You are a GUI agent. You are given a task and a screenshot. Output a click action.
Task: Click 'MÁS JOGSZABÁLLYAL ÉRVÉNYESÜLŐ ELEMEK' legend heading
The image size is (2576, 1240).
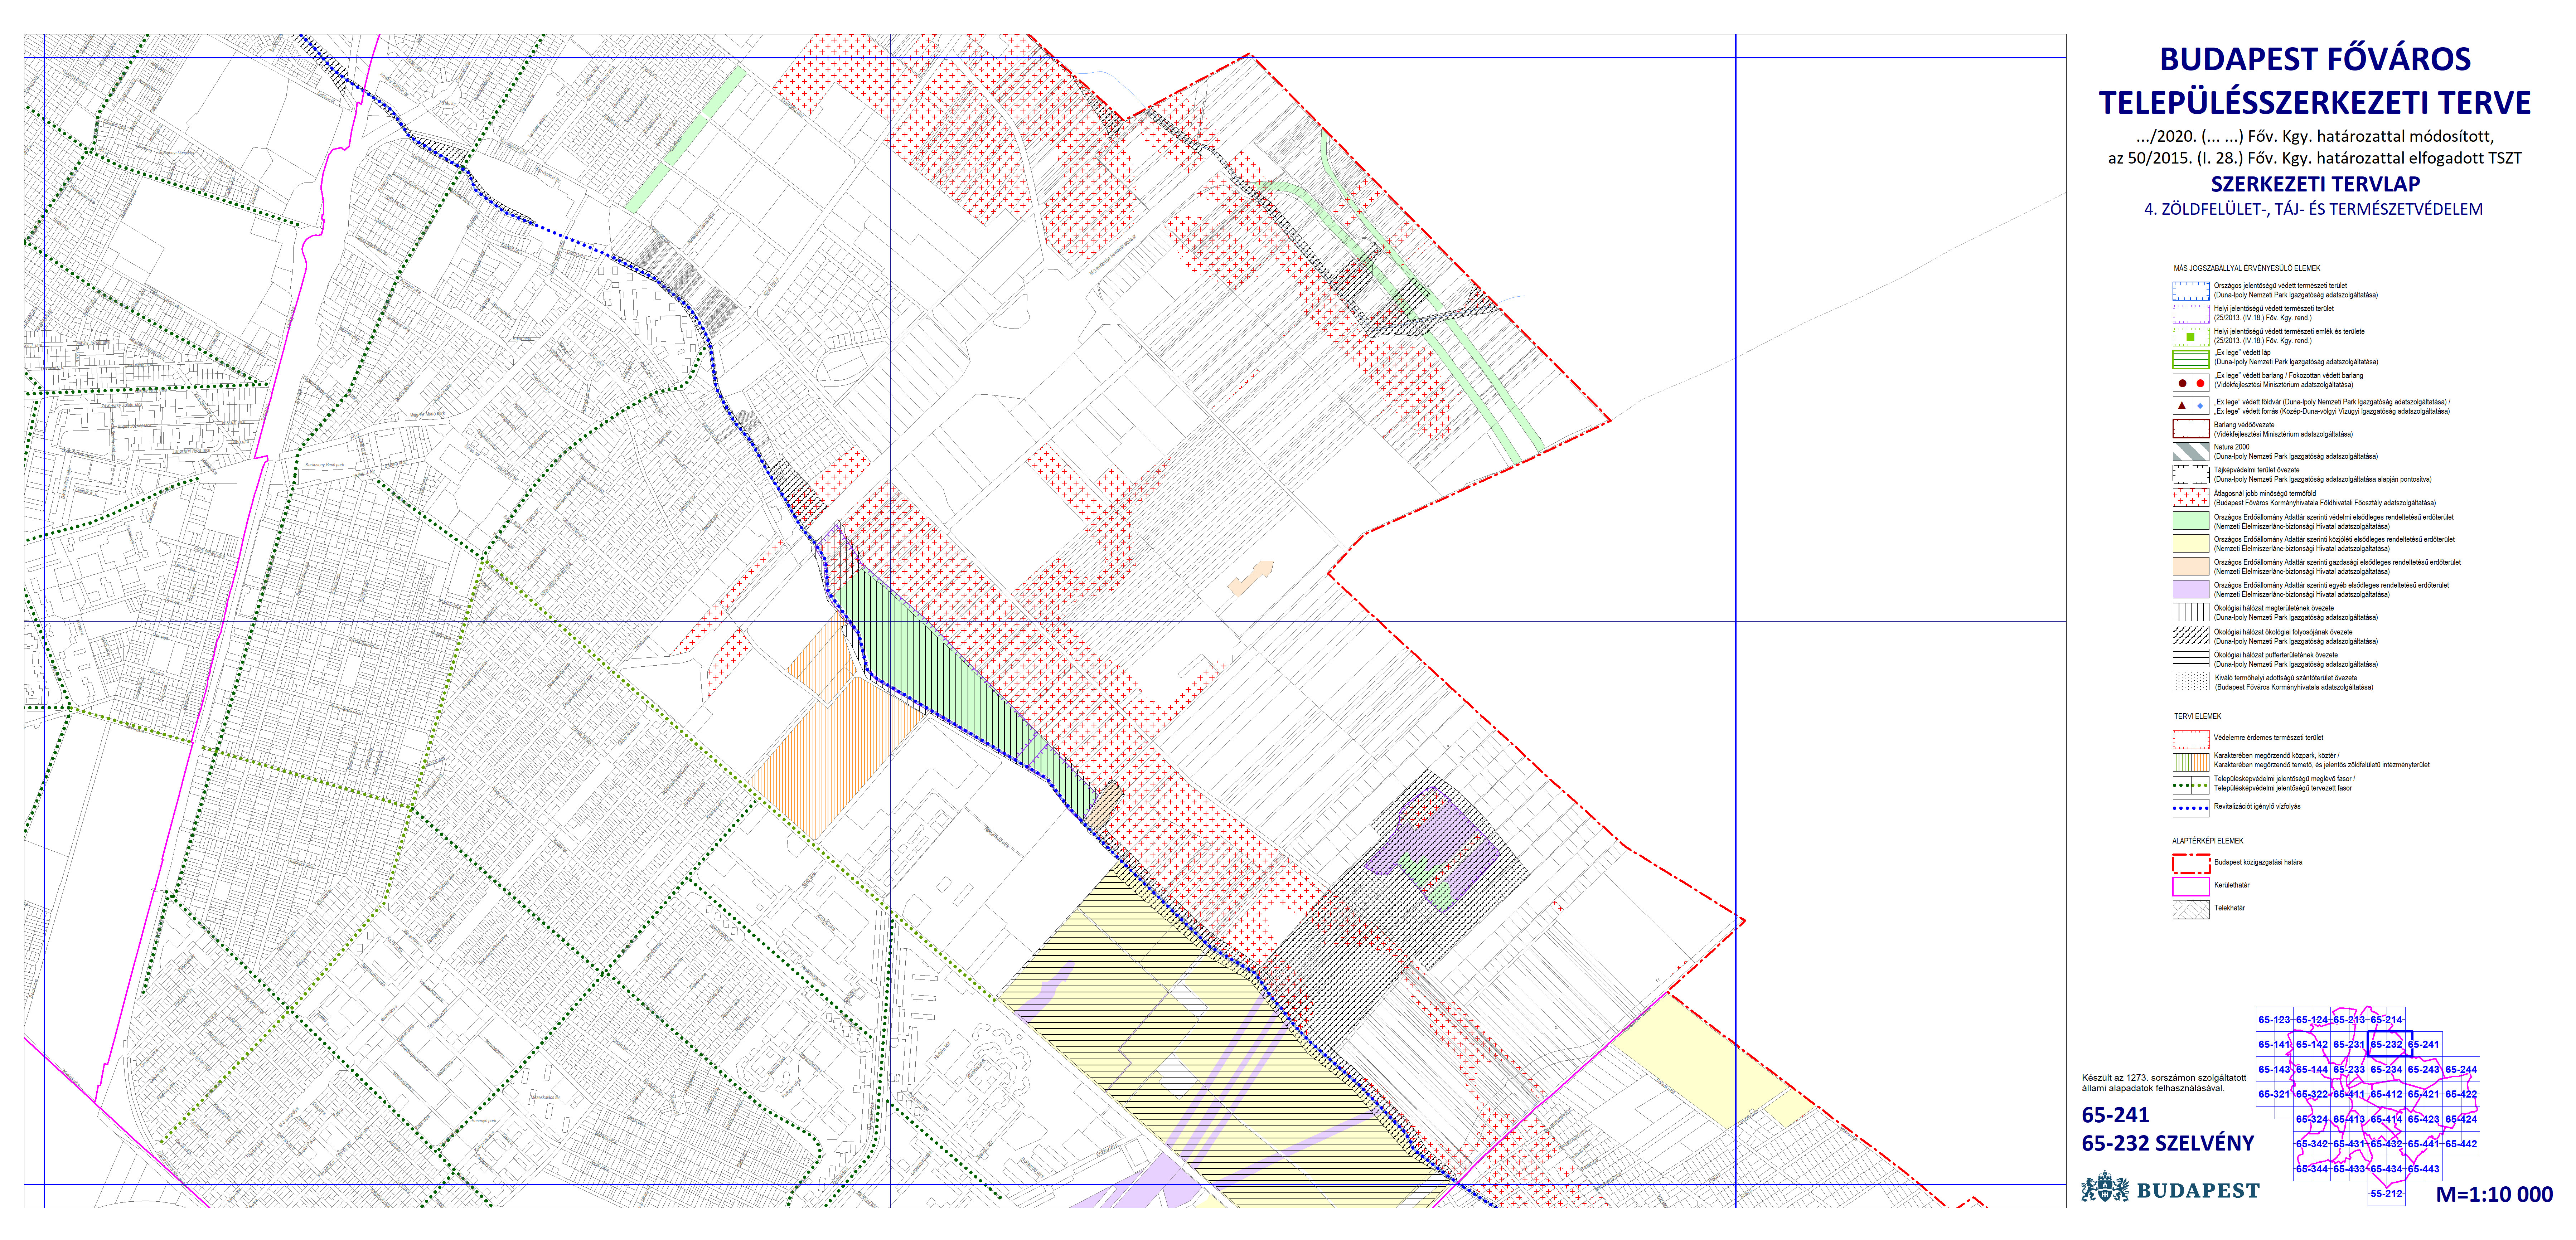[x=2247, y=268]
